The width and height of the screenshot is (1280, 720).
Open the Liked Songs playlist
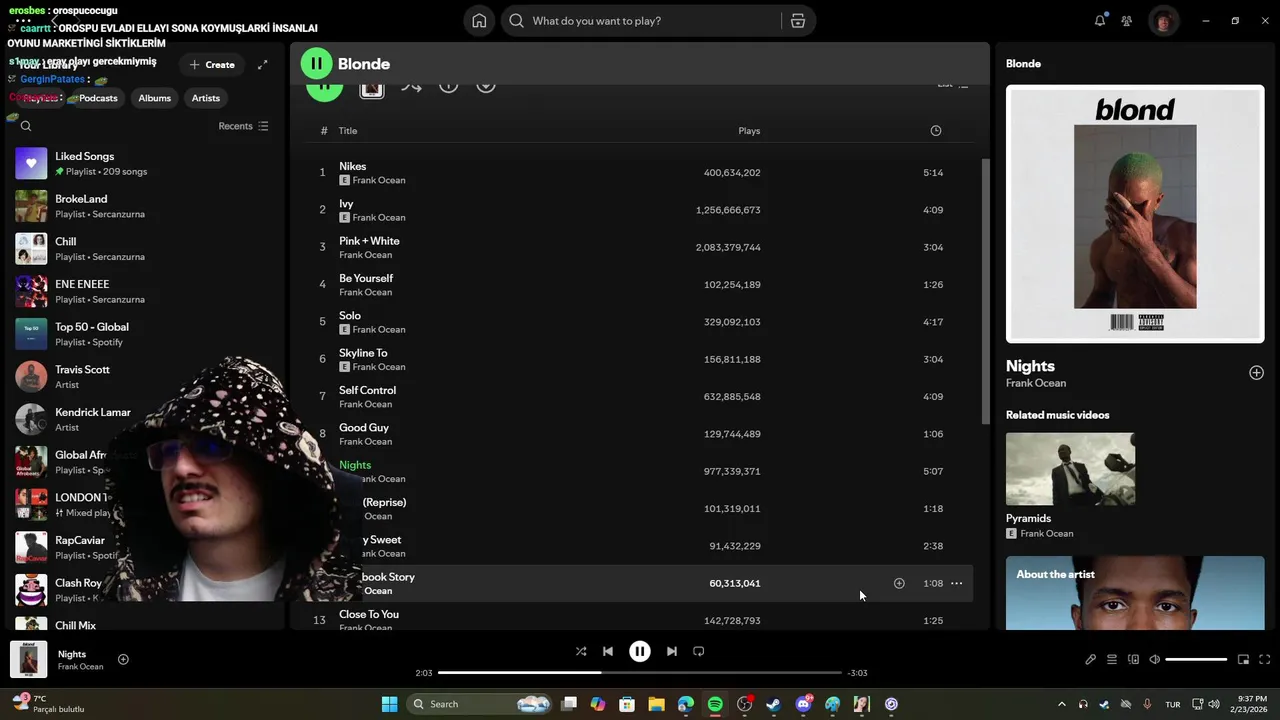tap(145, 163)
